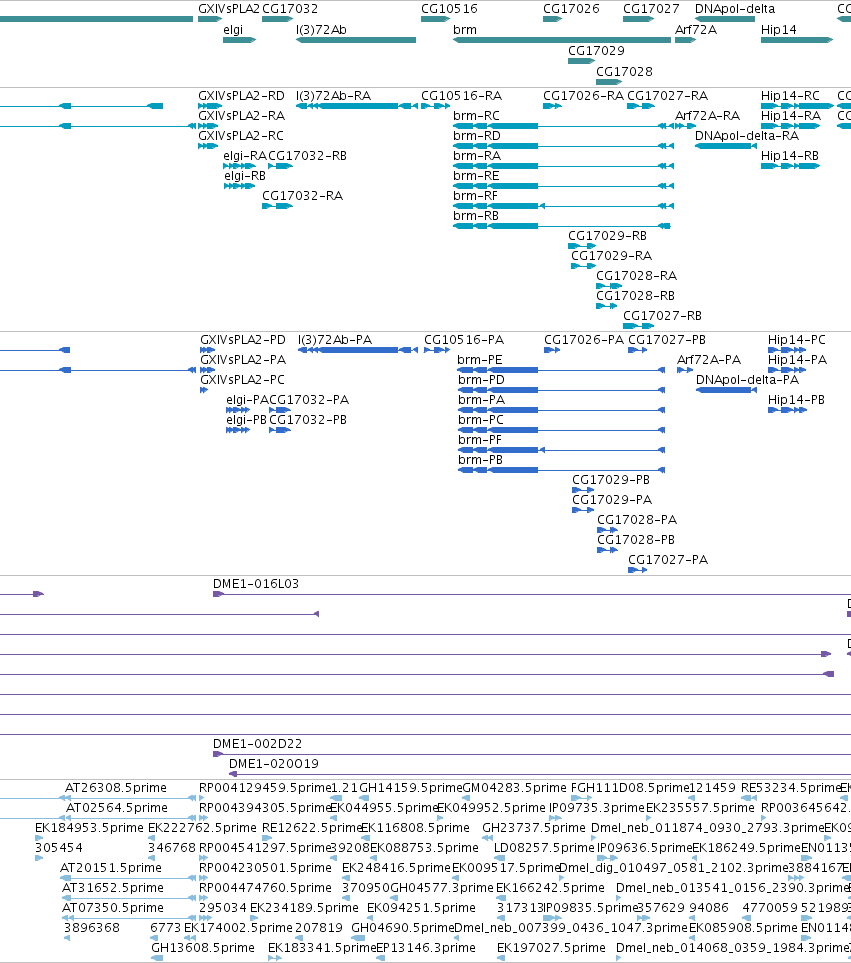Select protein CG17027-PA
The height and width of the screenshot is (963, 851).
637,570
